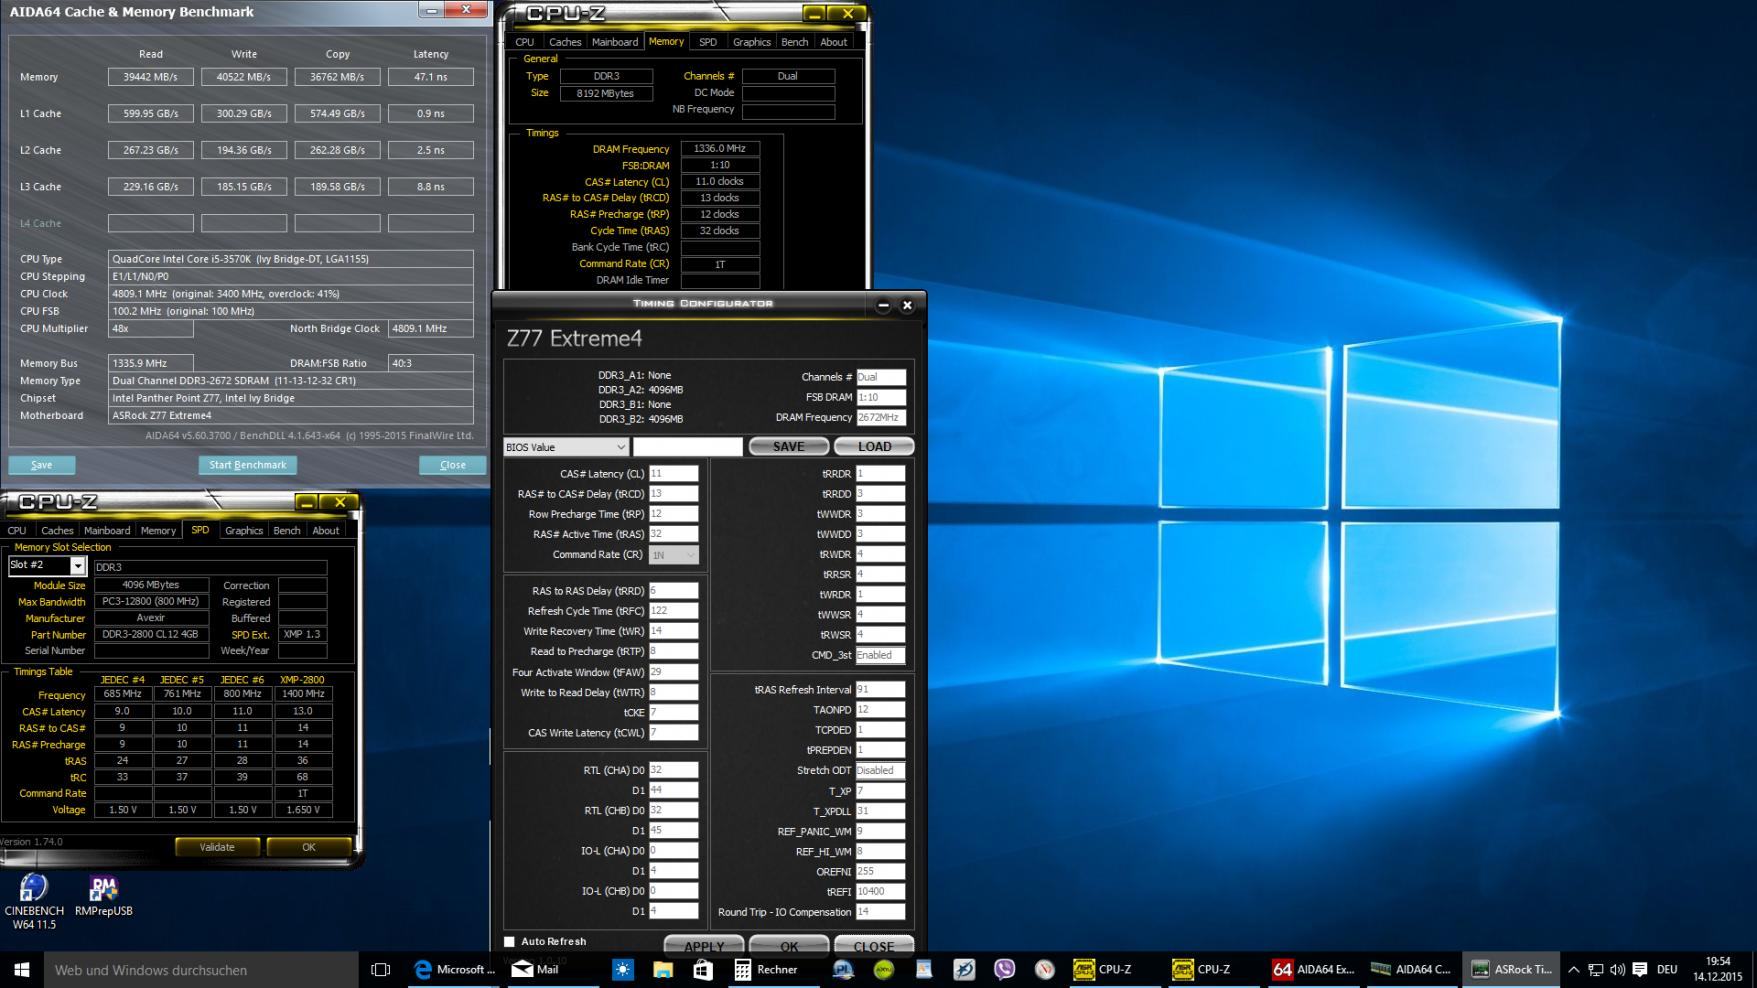Image resolution: width=1757 pixels, height=988 pixels.
Task: Switch to Memory tab in lower CPU-Z window
Action: point(158,531)
